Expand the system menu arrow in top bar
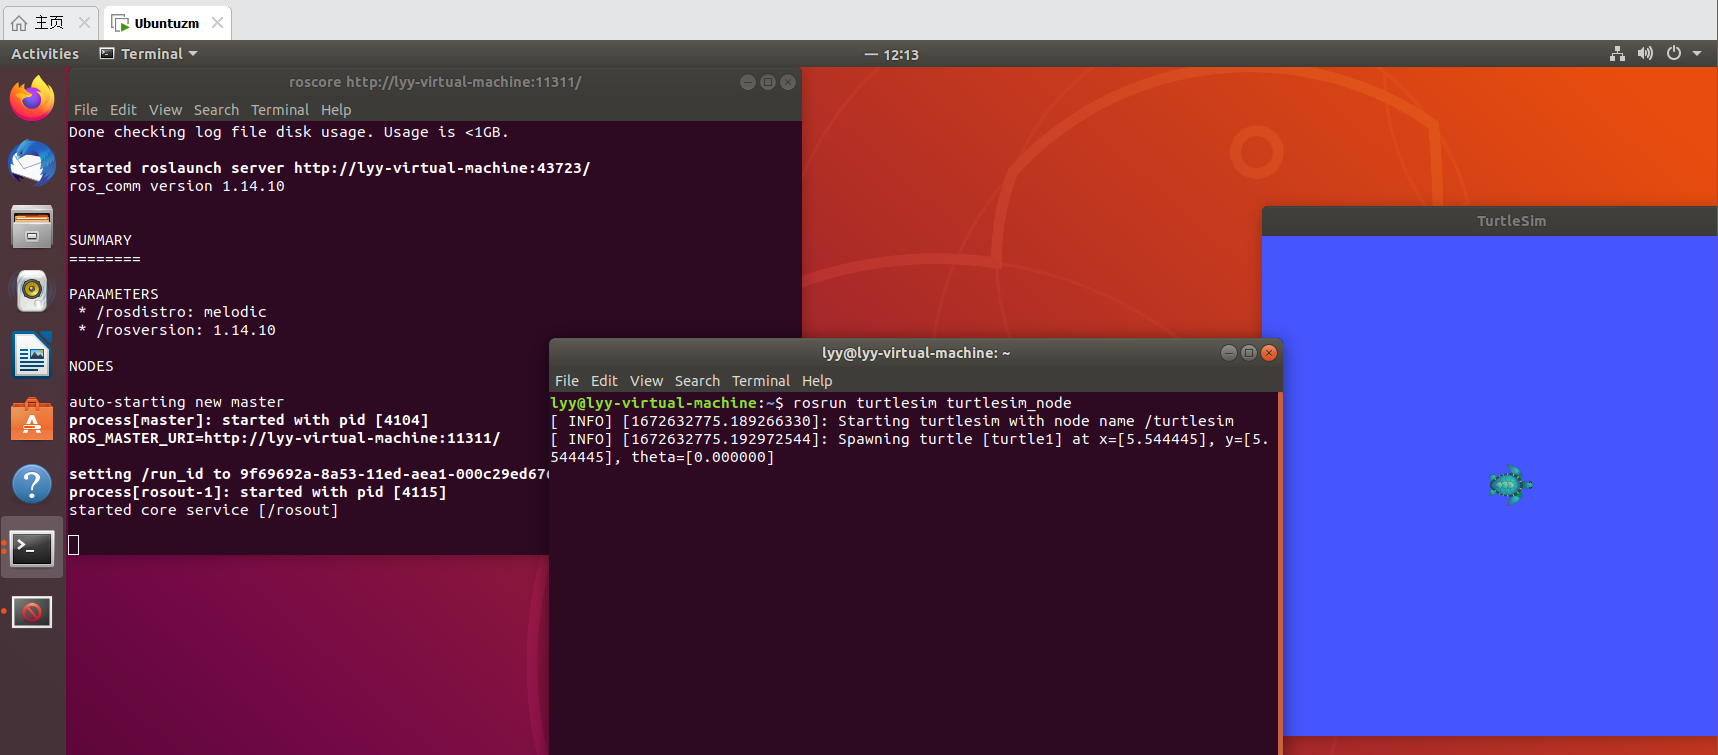Viewport: 1718px width, 755px height. click(x=1697, y=54)
